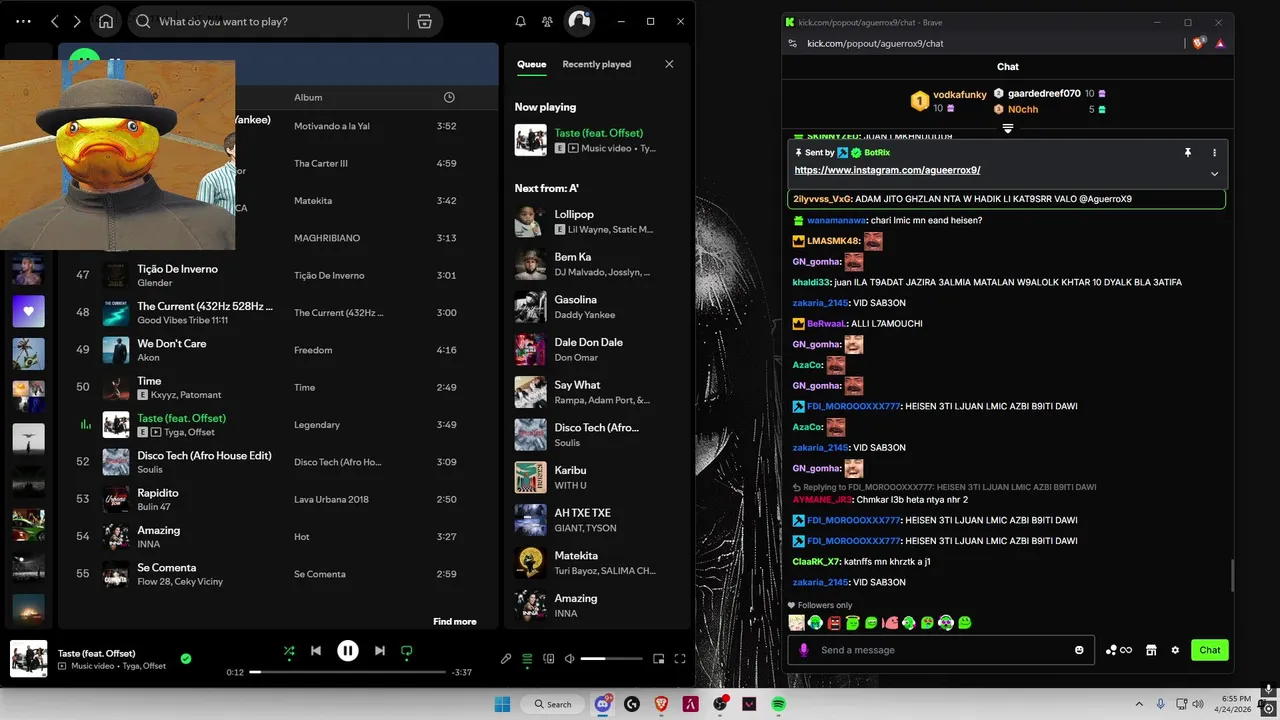This screenshot has width=1280, height=720.
Task: Sort tracks by duration clock icon
Action: point(449,97)
